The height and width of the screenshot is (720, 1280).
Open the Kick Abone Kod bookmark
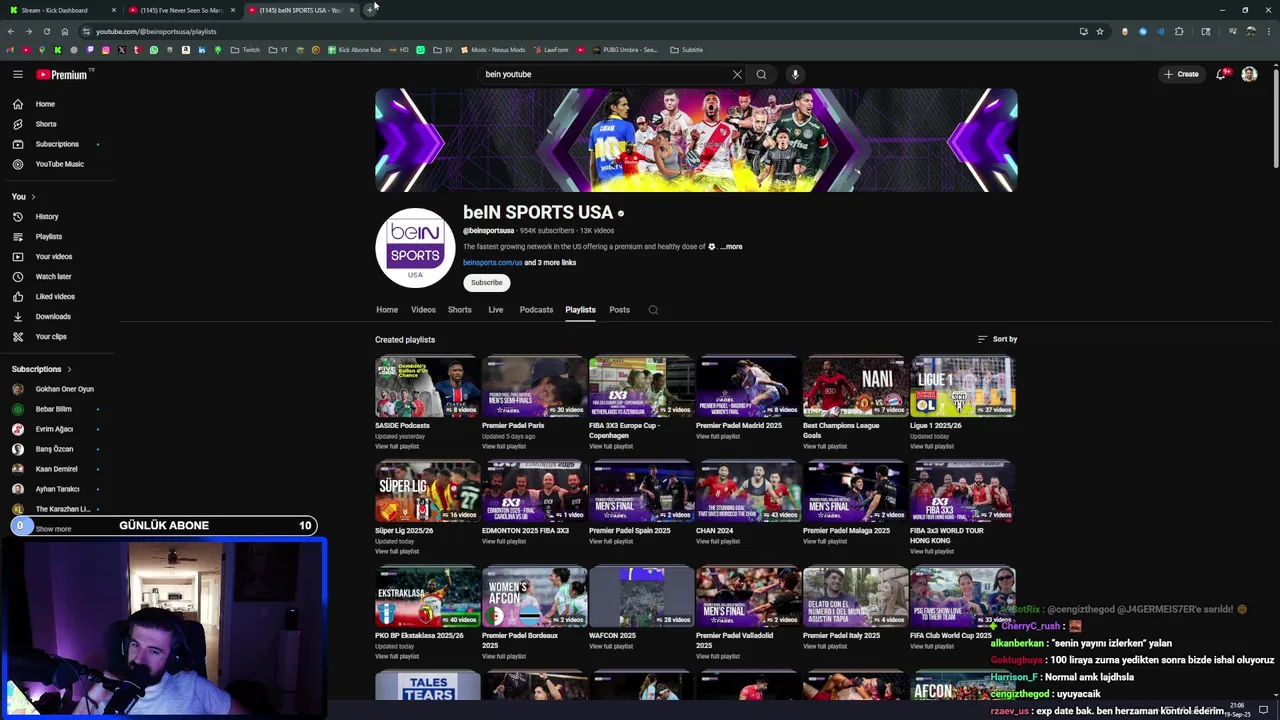point(354,50)
